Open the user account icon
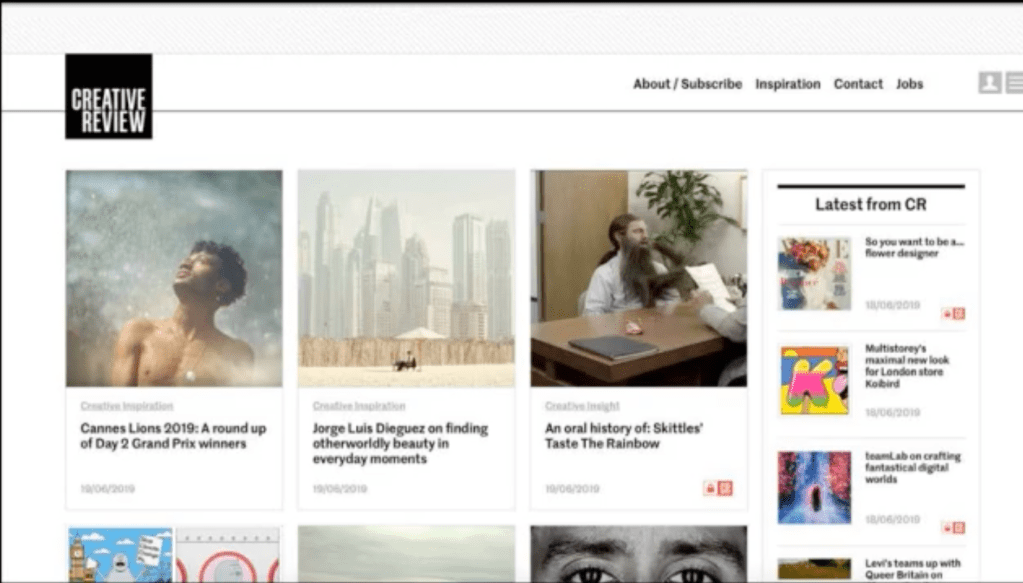The width and height of the screenshot is (1023, 583). point(989,83)
